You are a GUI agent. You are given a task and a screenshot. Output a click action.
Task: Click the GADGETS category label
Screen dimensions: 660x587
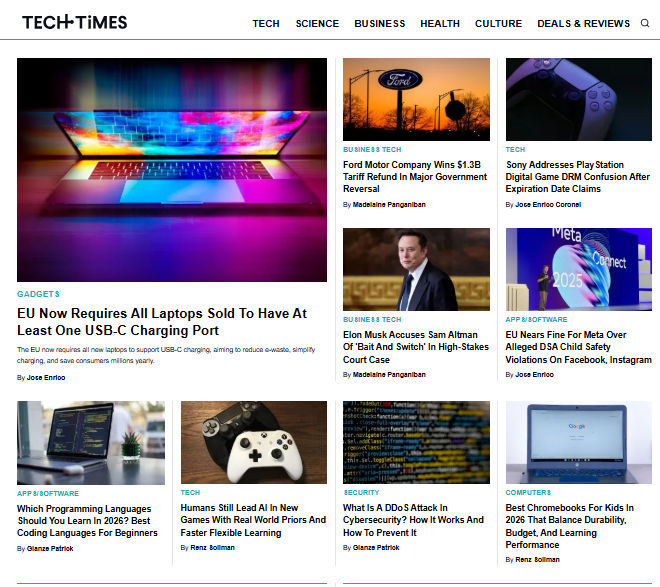coord(38,294)
